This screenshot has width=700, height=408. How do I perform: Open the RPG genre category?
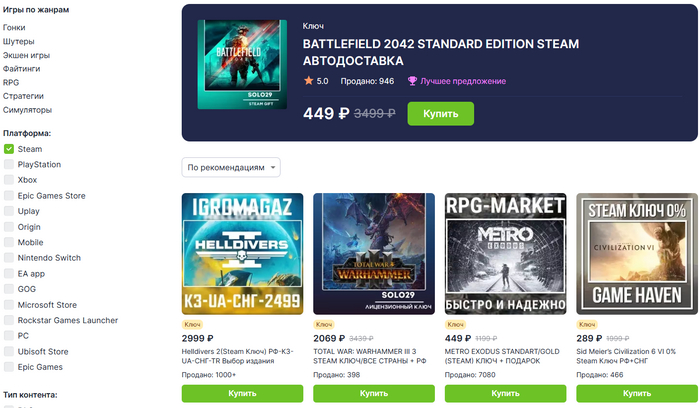[11, 83]
